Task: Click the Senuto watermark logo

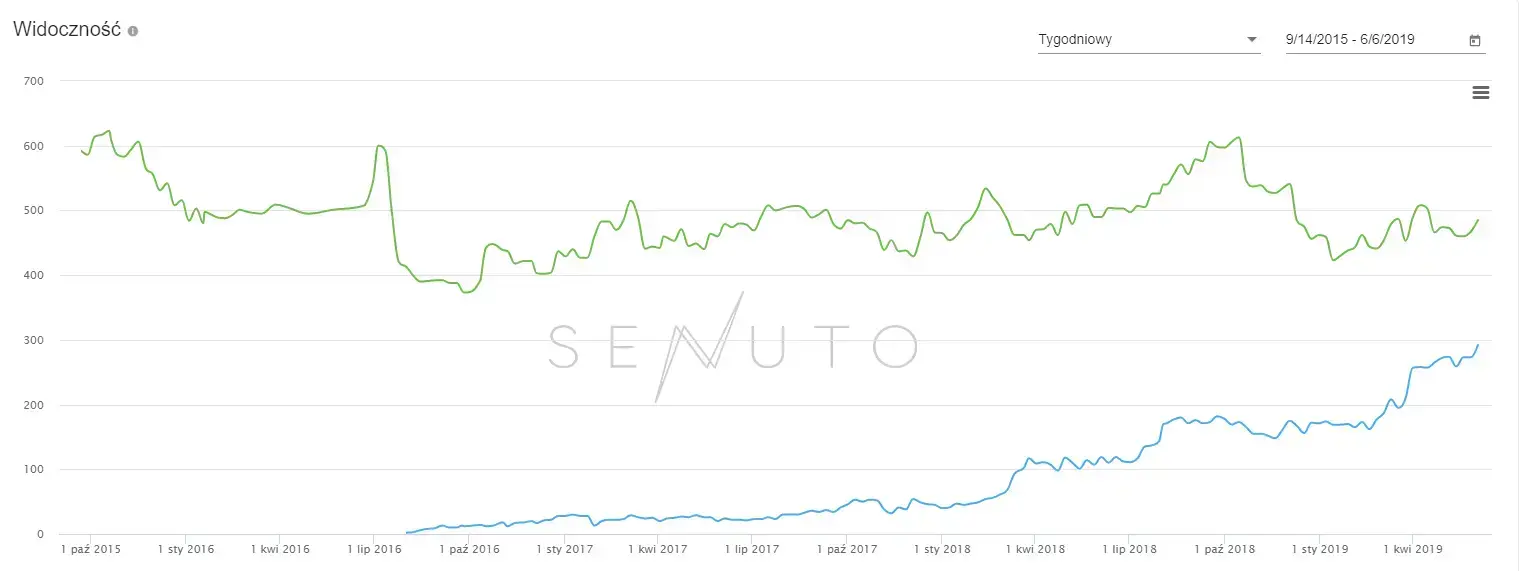Action: tap(732, 346)
